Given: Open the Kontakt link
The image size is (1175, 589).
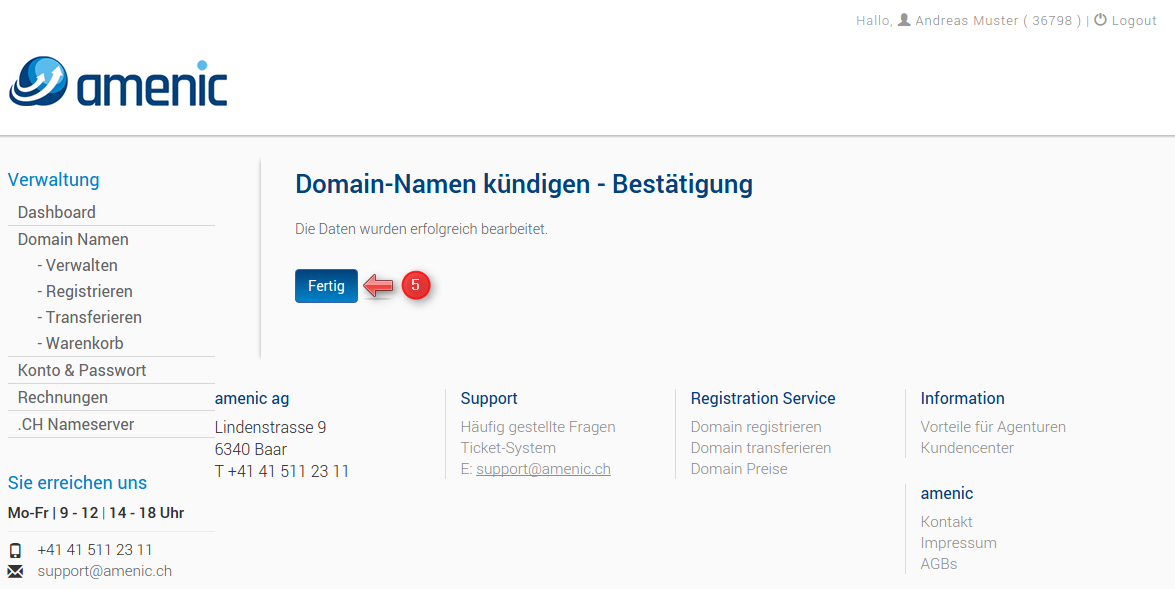Looking at the screenshot, I should pos(946,522).
